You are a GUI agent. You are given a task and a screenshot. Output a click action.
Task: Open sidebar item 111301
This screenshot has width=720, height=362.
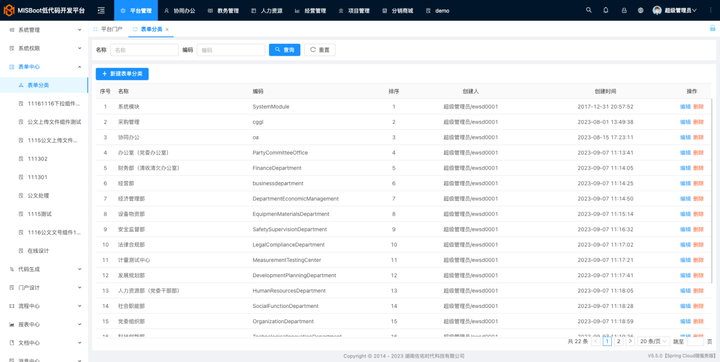tap(44, 177)
